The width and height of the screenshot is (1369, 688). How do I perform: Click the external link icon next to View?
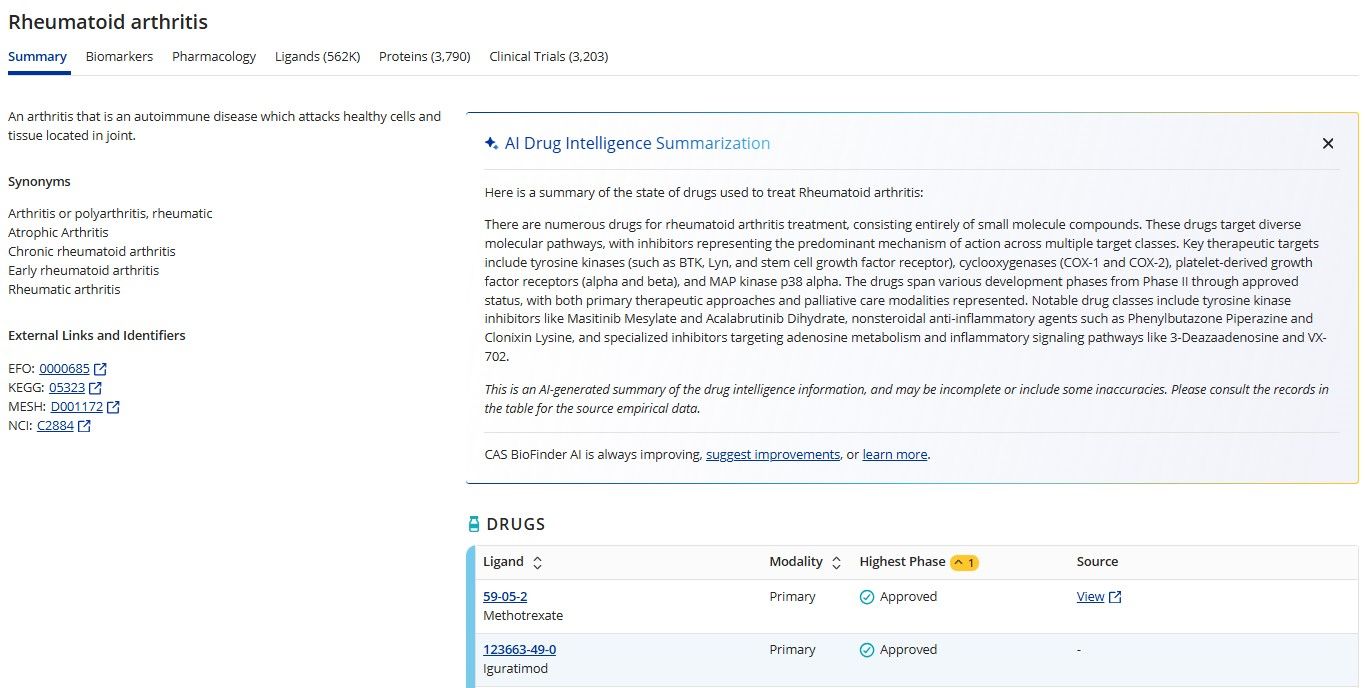(x=1115, y=597)
